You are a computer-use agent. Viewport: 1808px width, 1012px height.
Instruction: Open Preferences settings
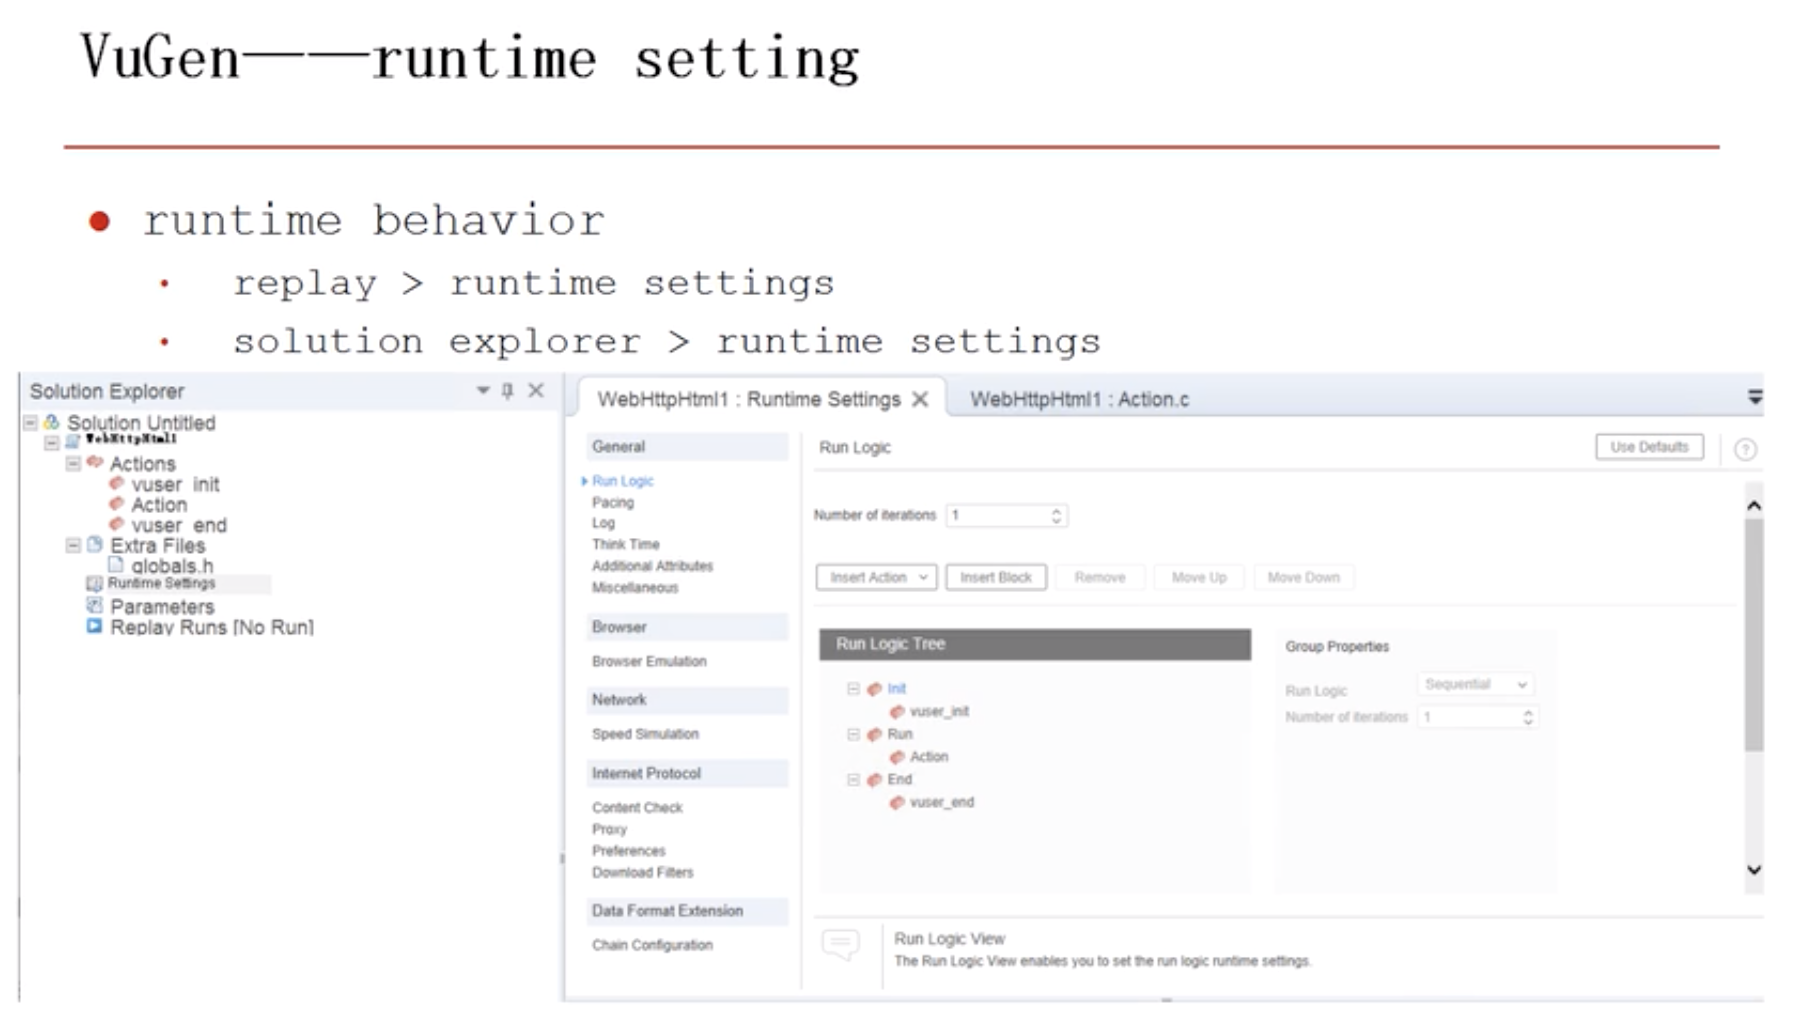point(628,851)
